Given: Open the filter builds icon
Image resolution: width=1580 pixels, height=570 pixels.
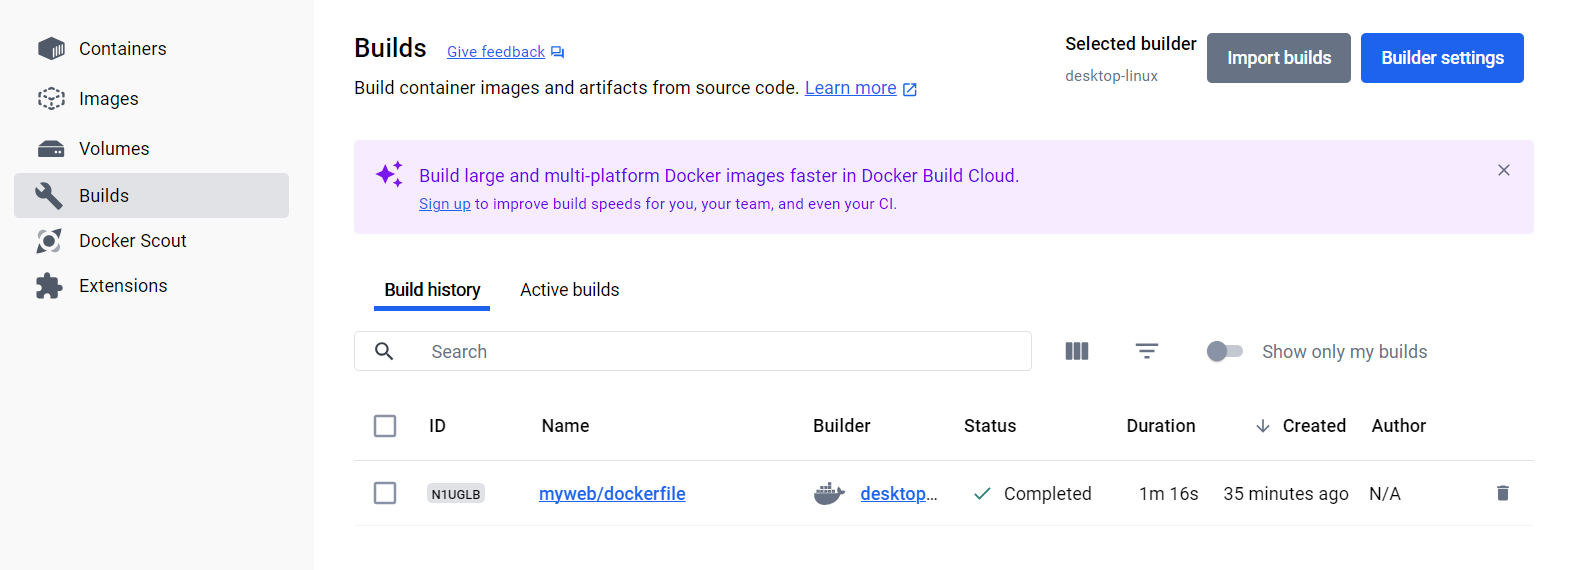Looking at the screenshot, I should [1147, 351].
